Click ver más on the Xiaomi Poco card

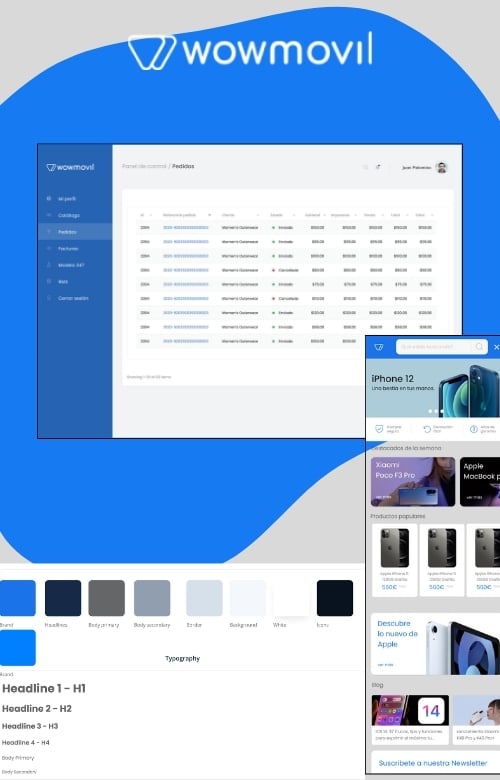383,497
